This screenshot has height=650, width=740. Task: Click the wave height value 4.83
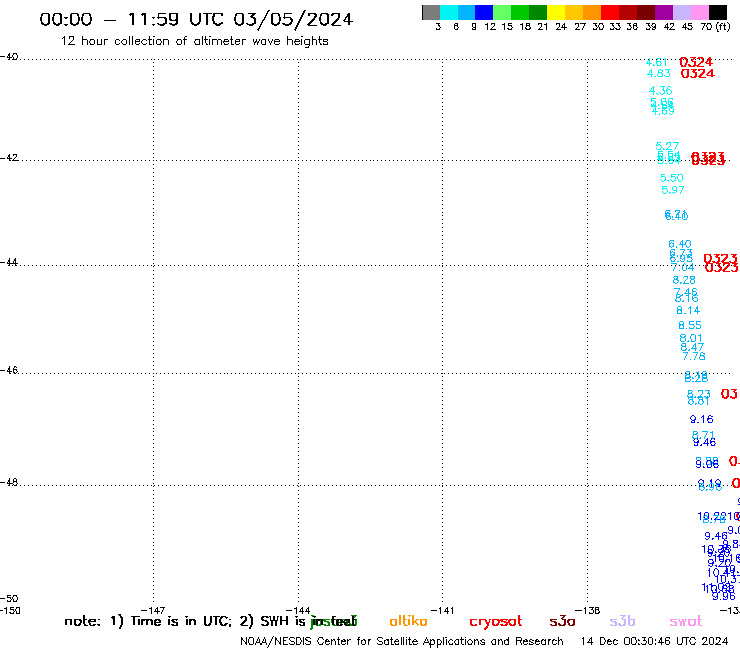coord(658,74)
